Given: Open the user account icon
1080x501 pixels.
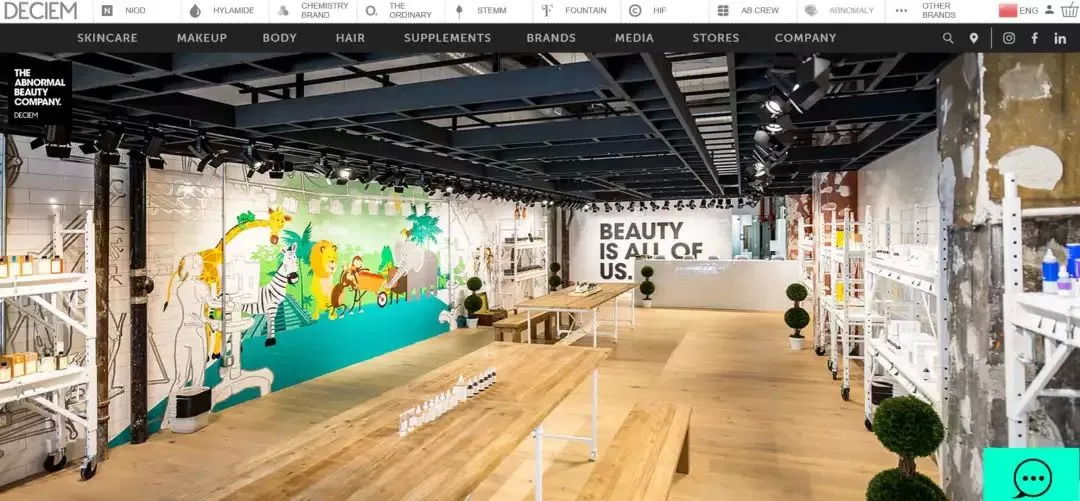Looking at the screenshot, I should point(1049,10).
